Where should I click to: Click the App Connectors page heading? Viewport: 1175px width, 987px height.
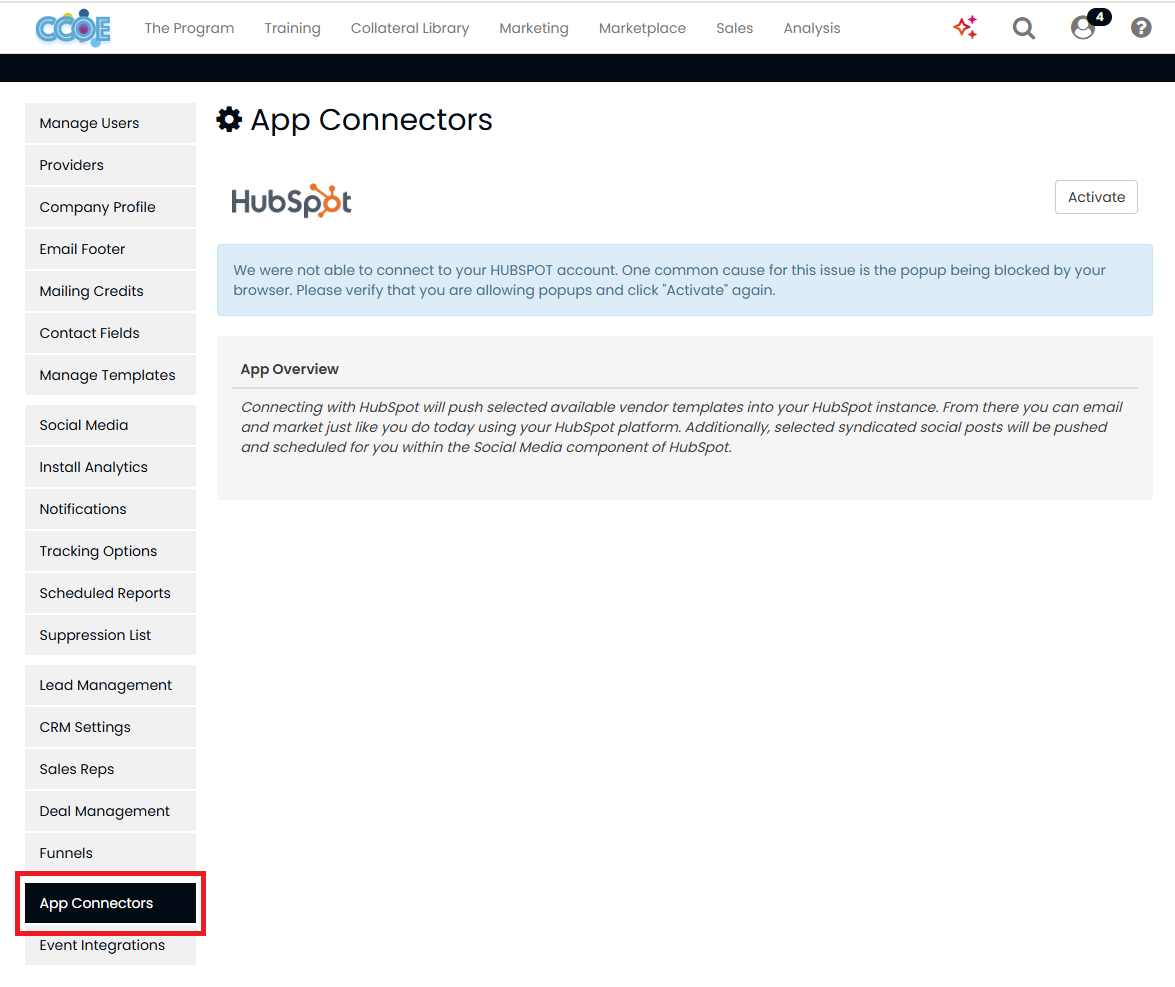coord(371,120)
